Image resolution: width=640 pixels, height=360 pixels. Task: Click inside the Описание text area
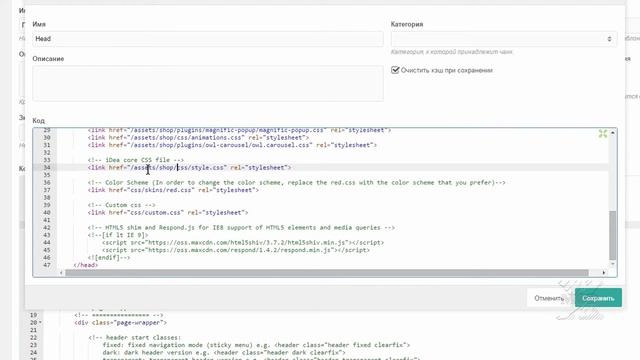coord(208,83)
